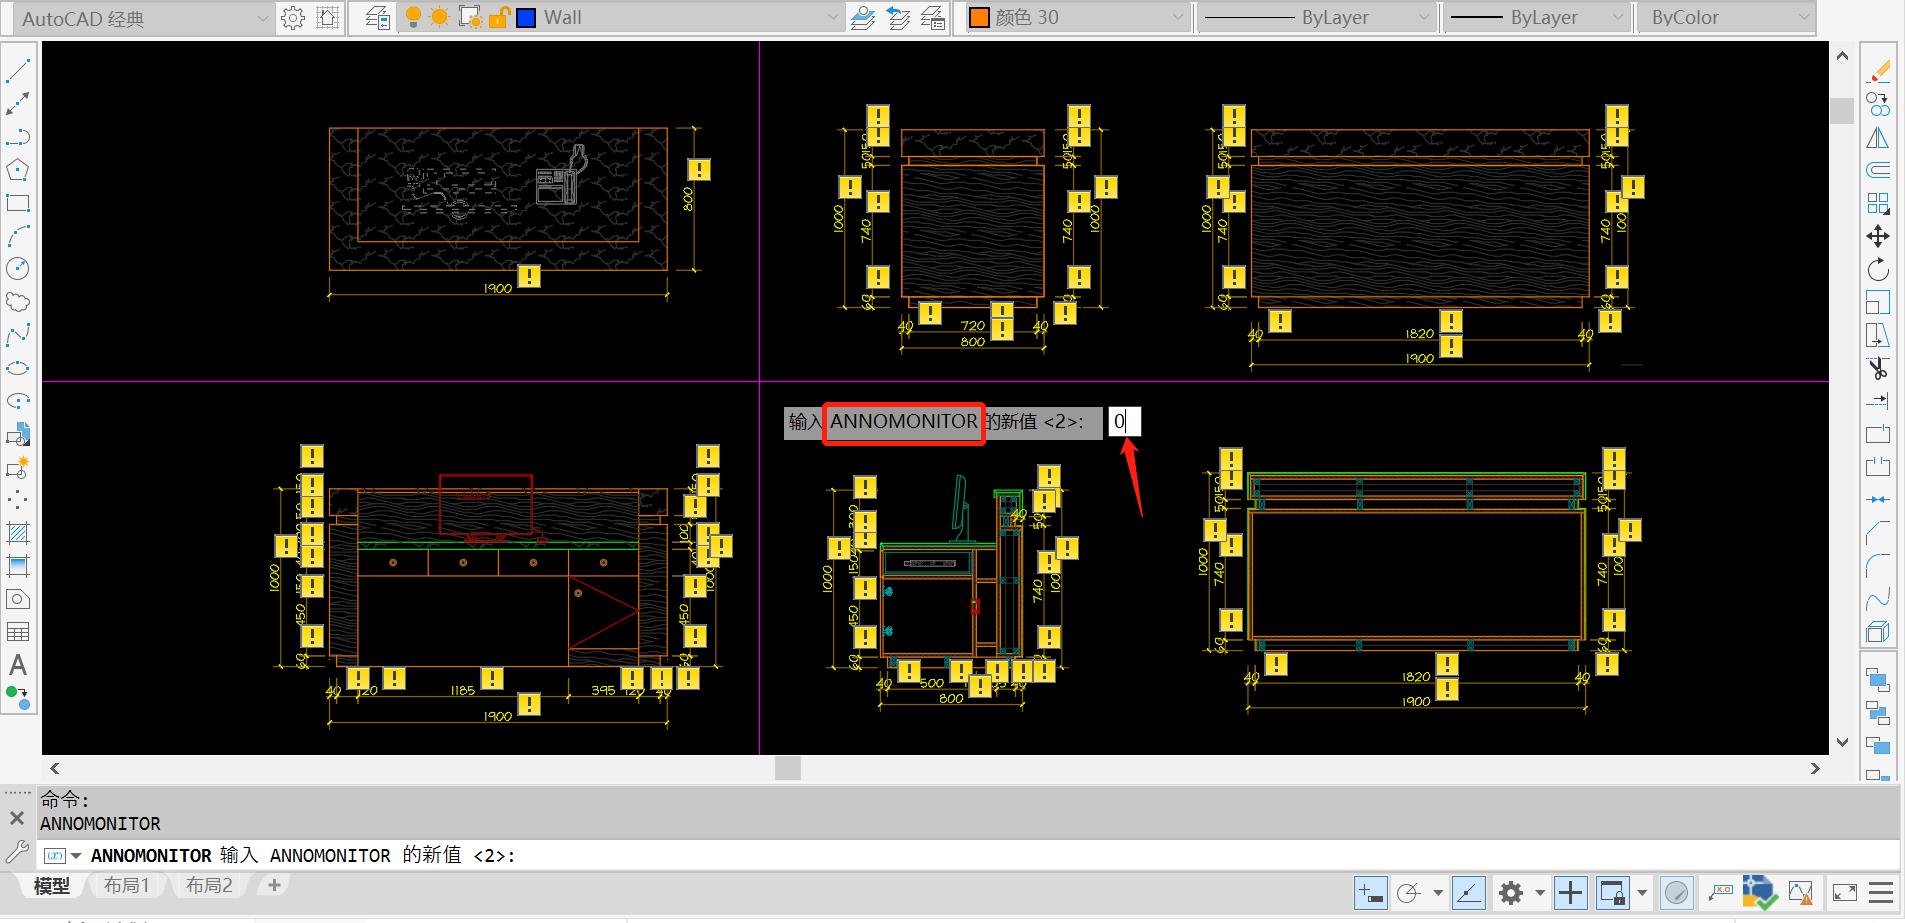Open the ByColor plot style dropdown

click(x=1802, y=18)
